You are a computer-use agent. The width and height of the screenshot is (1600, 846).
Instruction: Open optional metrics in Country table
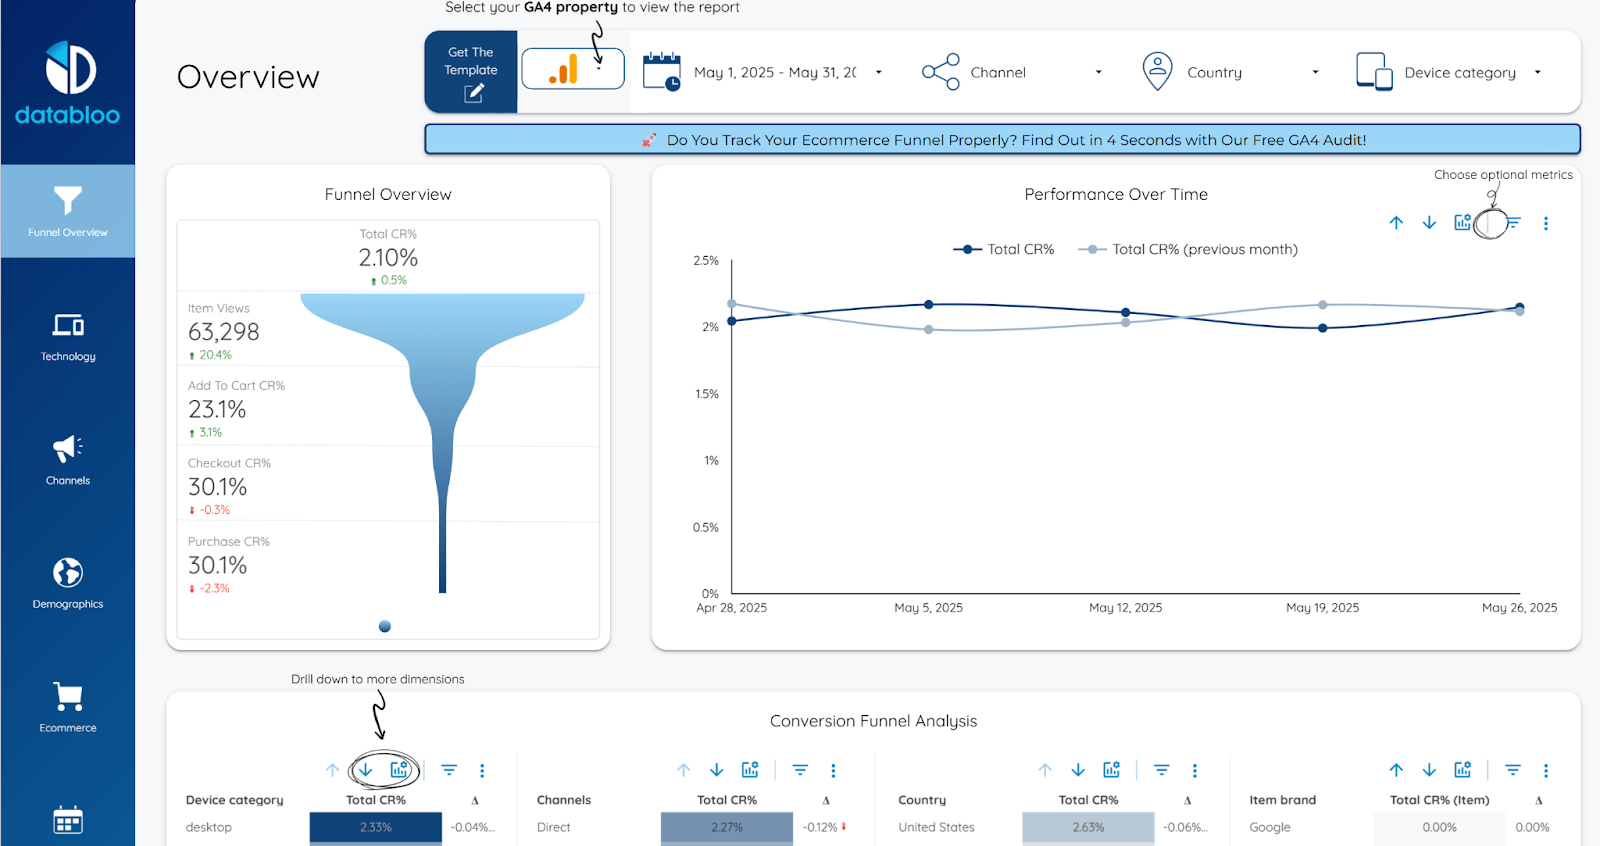click(1111, 770)
